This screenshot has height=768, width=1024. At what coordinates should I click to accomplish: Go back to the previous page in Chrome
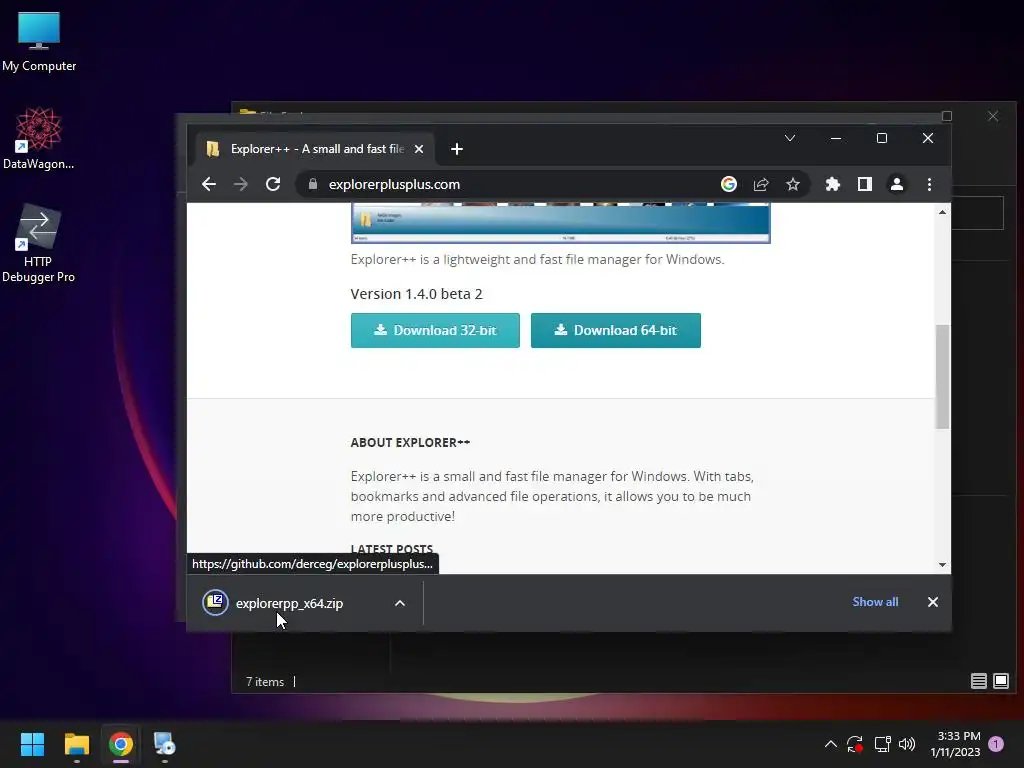point(209,185)
